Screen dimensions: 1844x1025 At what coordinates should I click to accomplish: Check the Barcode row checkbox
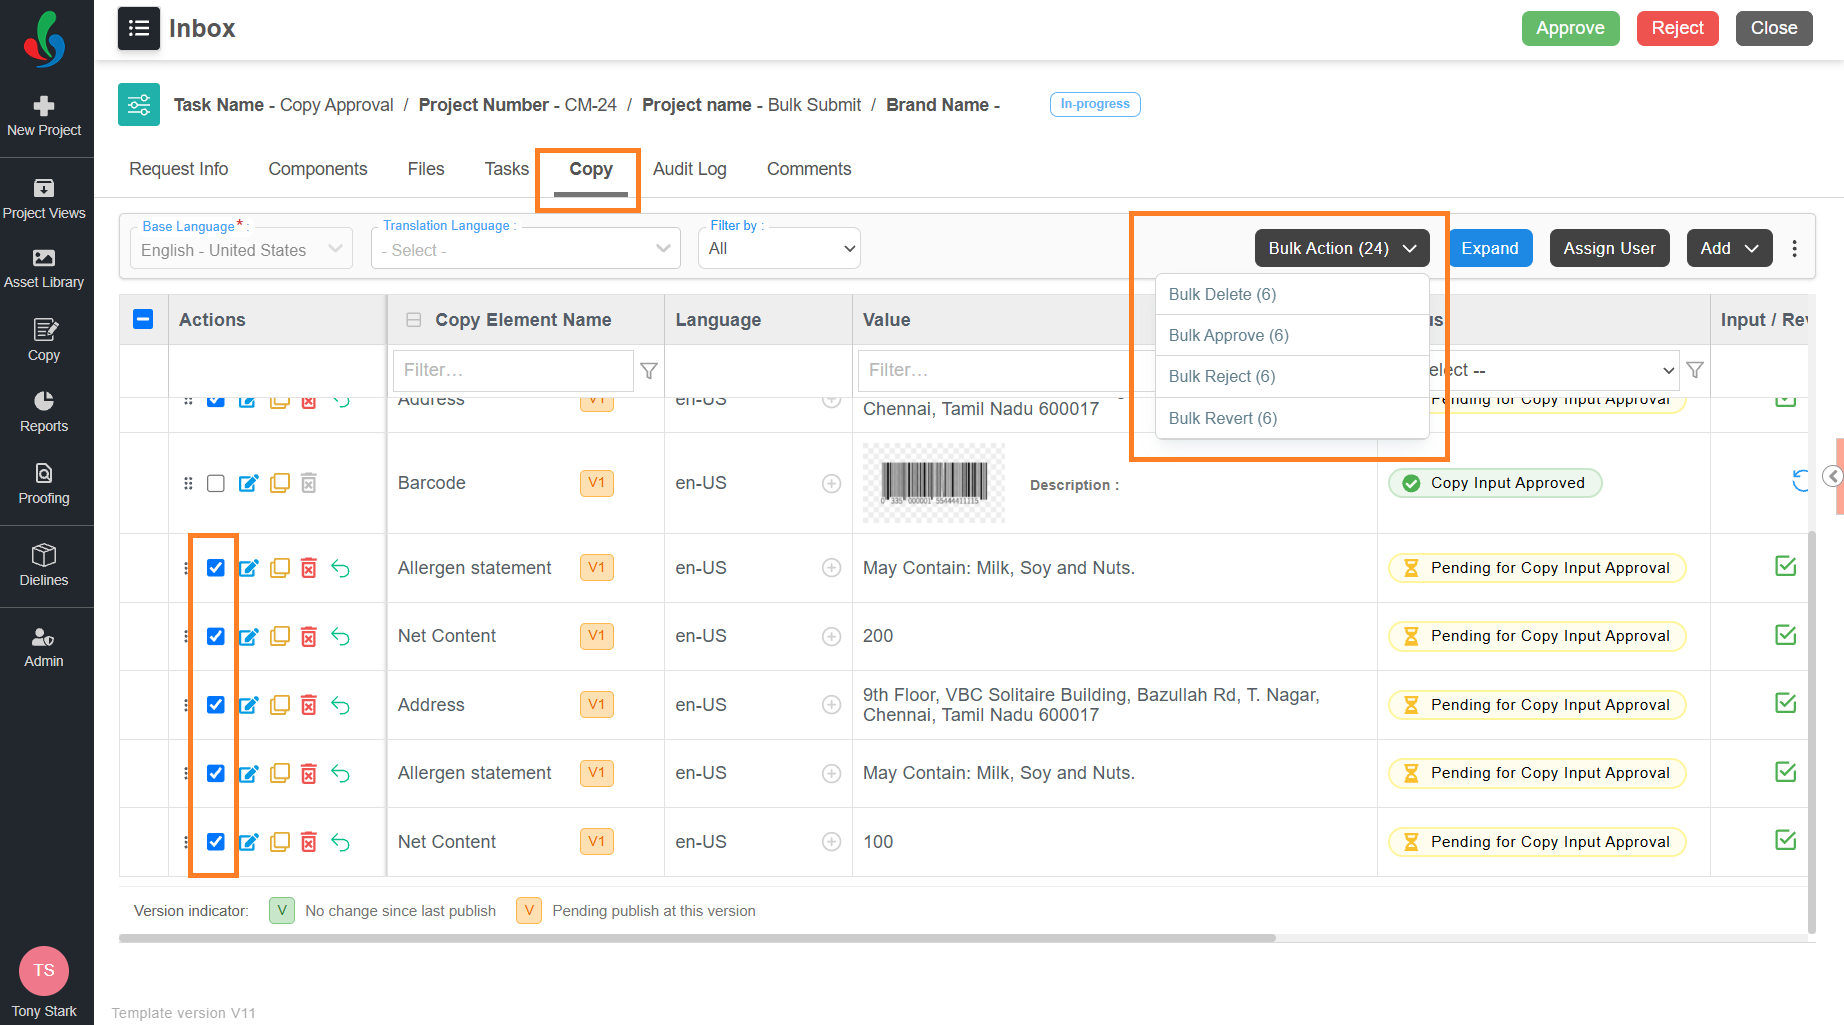tap(216, 484)
